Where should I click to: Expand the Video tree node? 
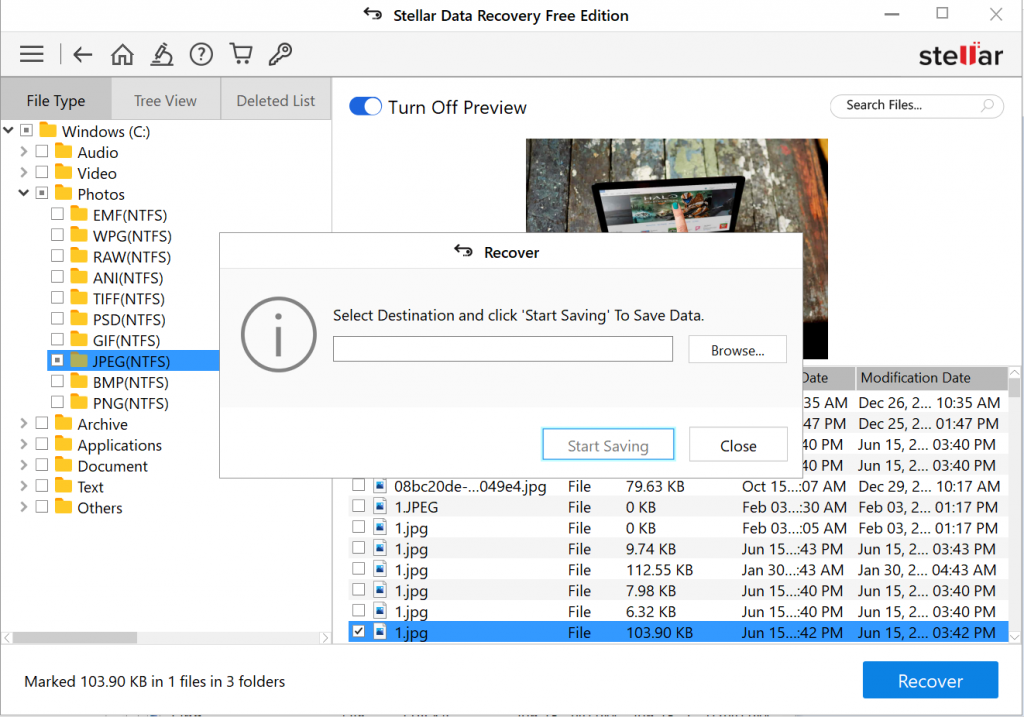click(x=24, y=172)
